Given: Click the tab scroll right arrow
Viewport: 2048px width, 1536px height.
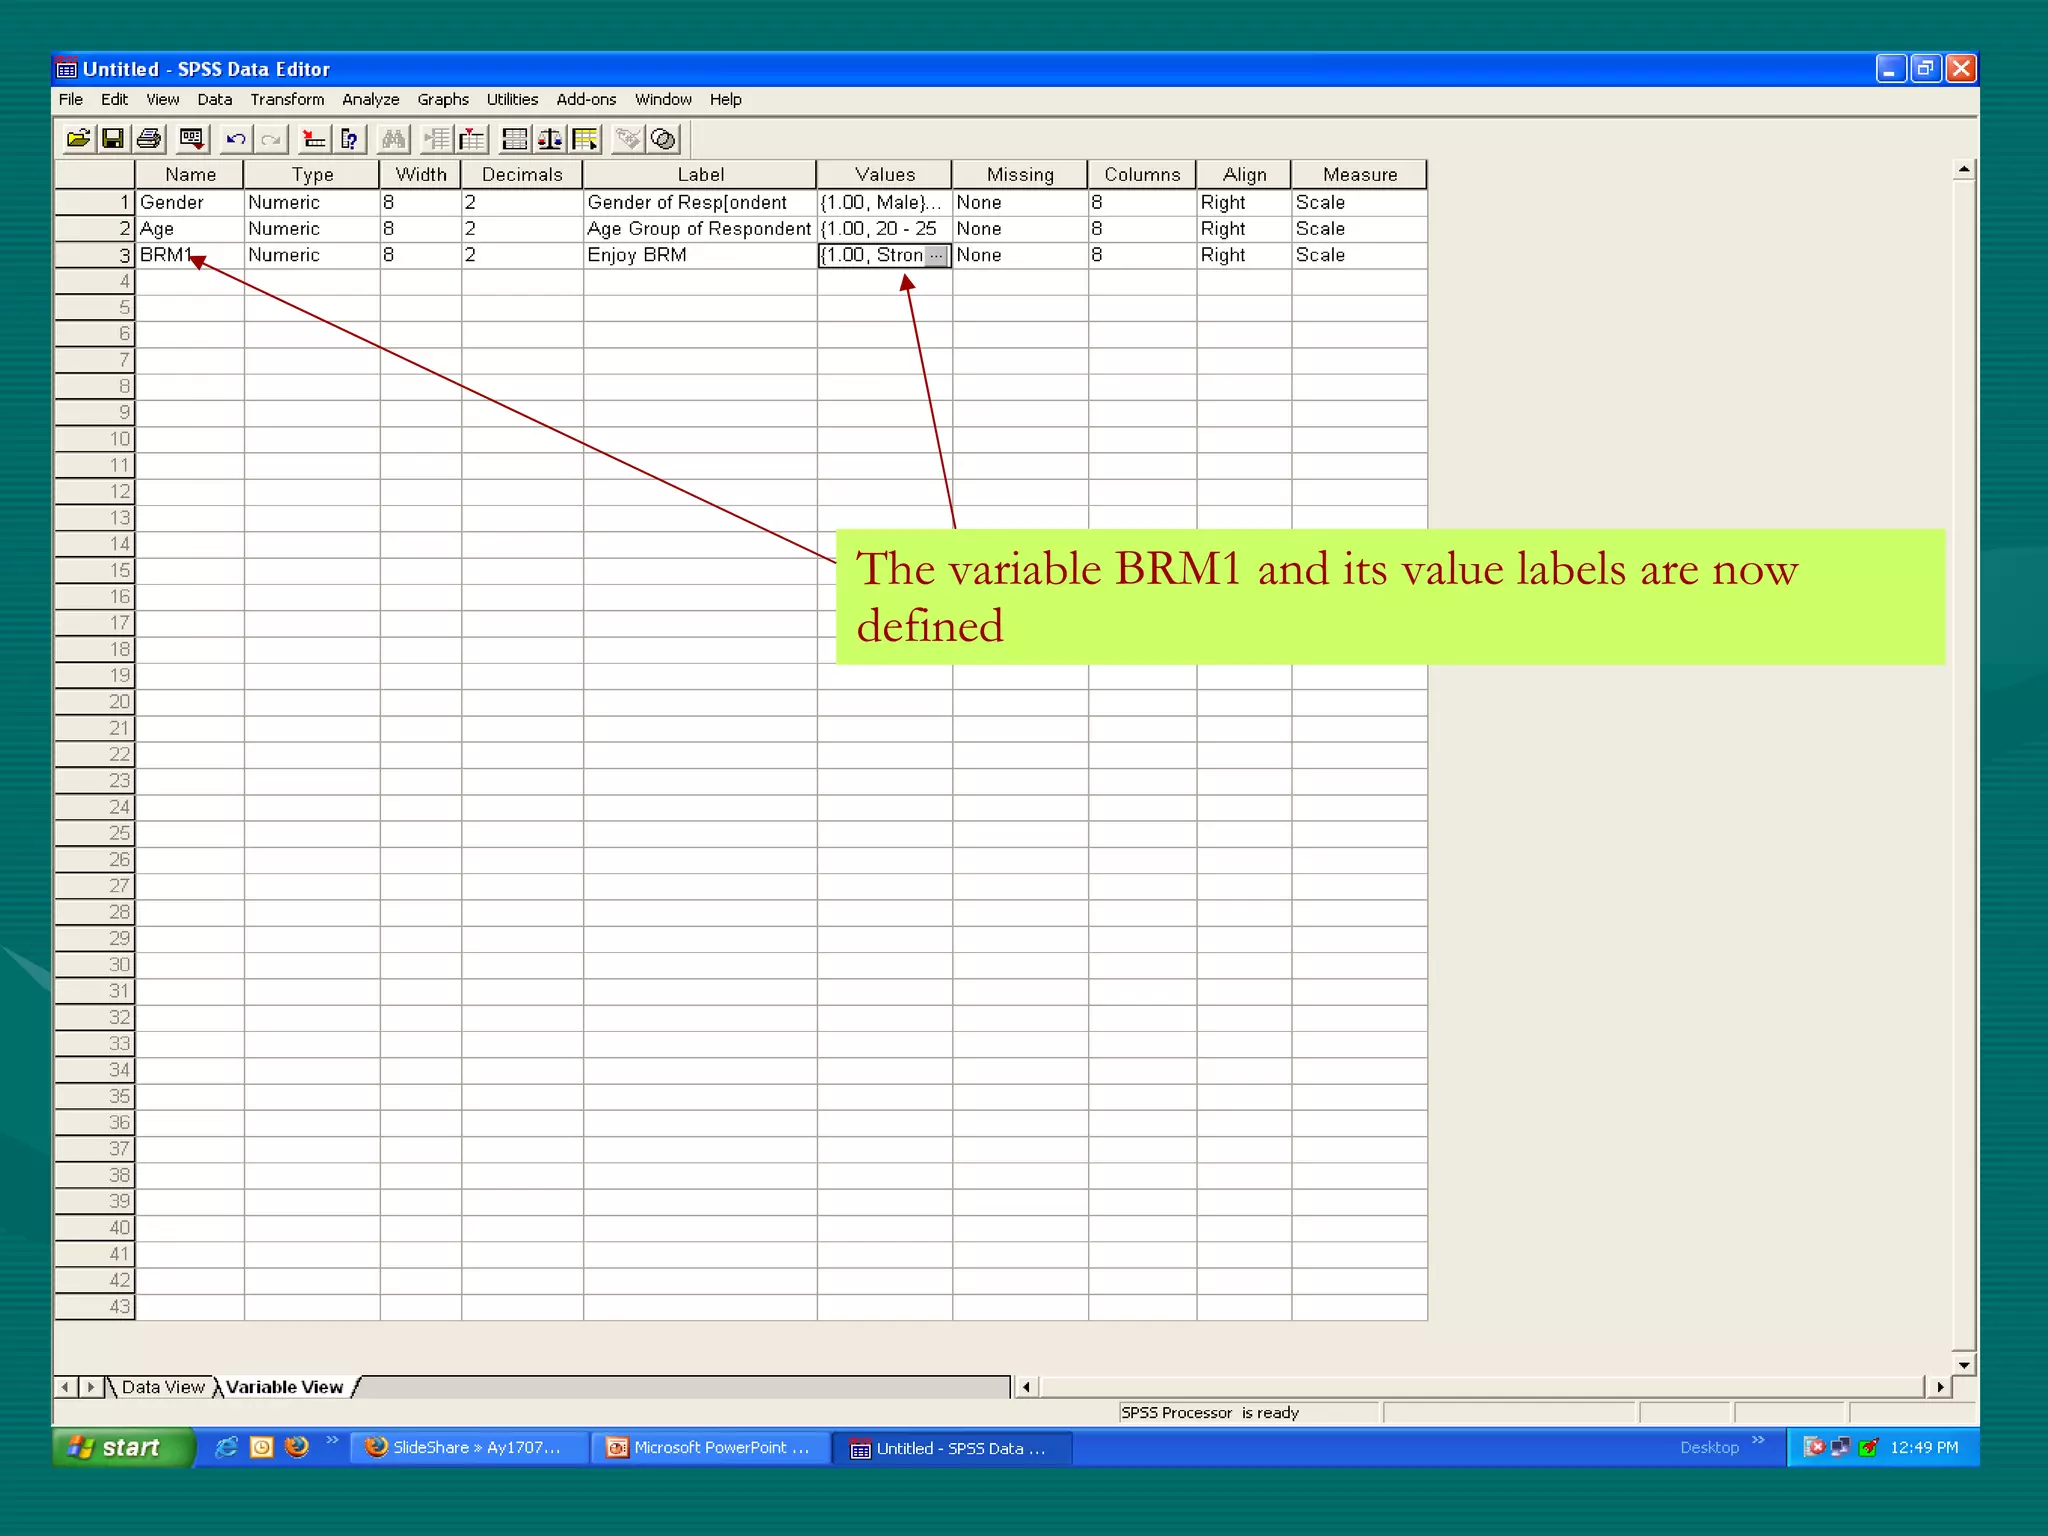Looking at the screenshot, I should (x=91, y=1387).
